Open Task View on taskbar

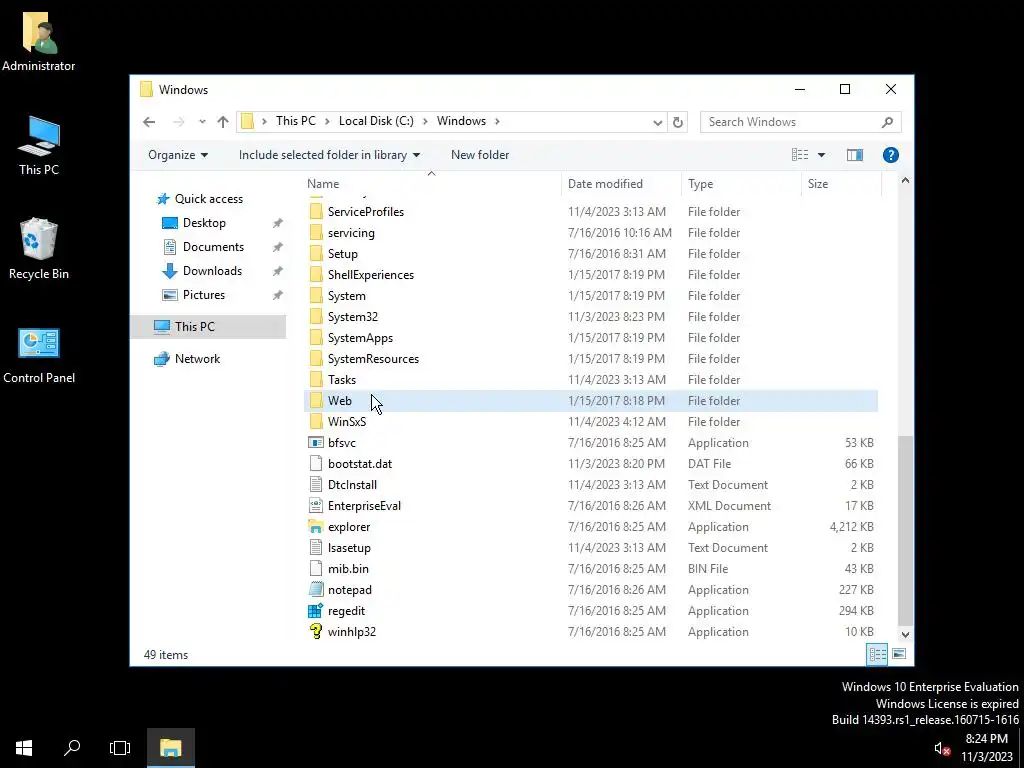tap(120, 748)
